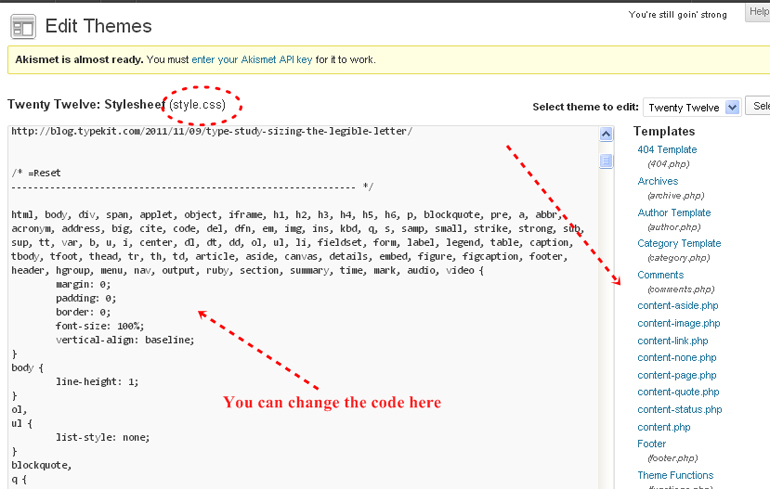Image resolution: width=770 pixels, height=489 pixels.
Task: Open content-page.php template
Action: (x=676, y=375)
